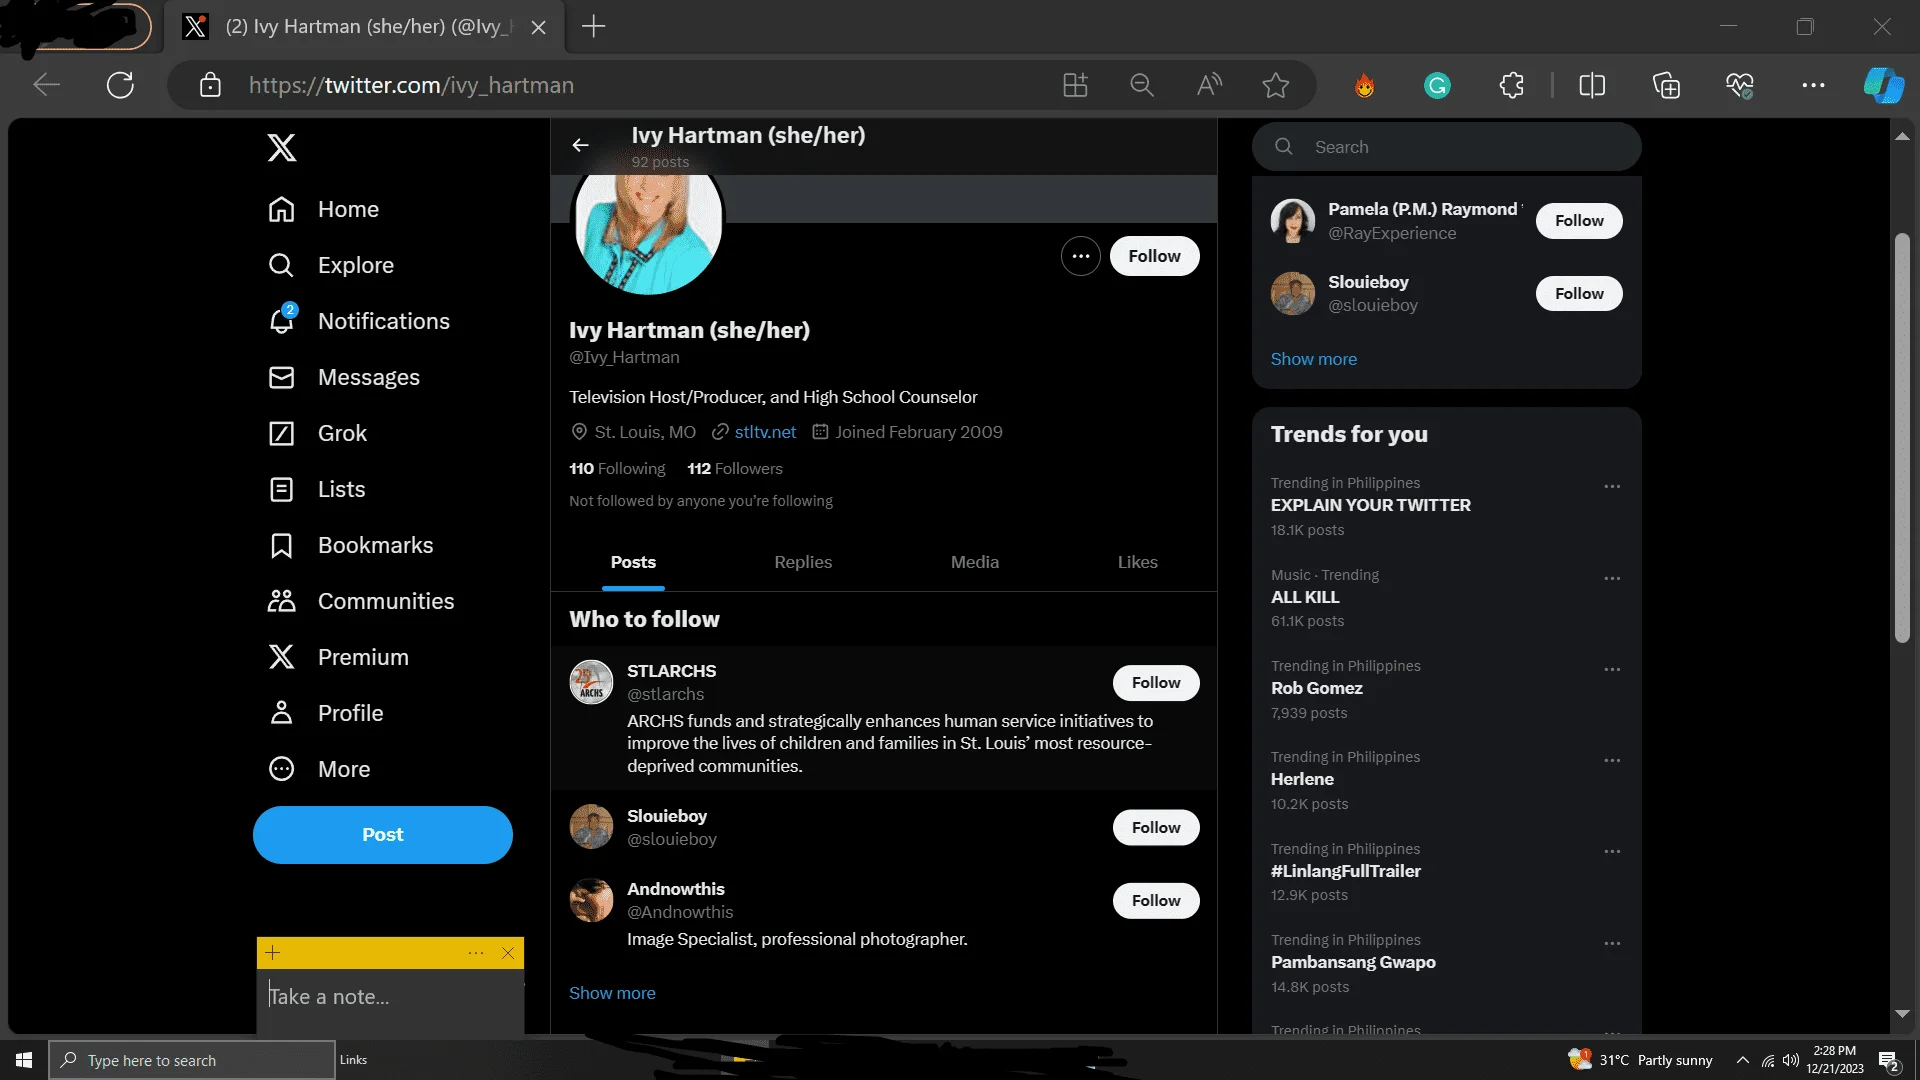The height and width of the screenshot is (1080, 1920).
Task: Open the More circle icon in sidebar
Action: (x=282, y=769)
